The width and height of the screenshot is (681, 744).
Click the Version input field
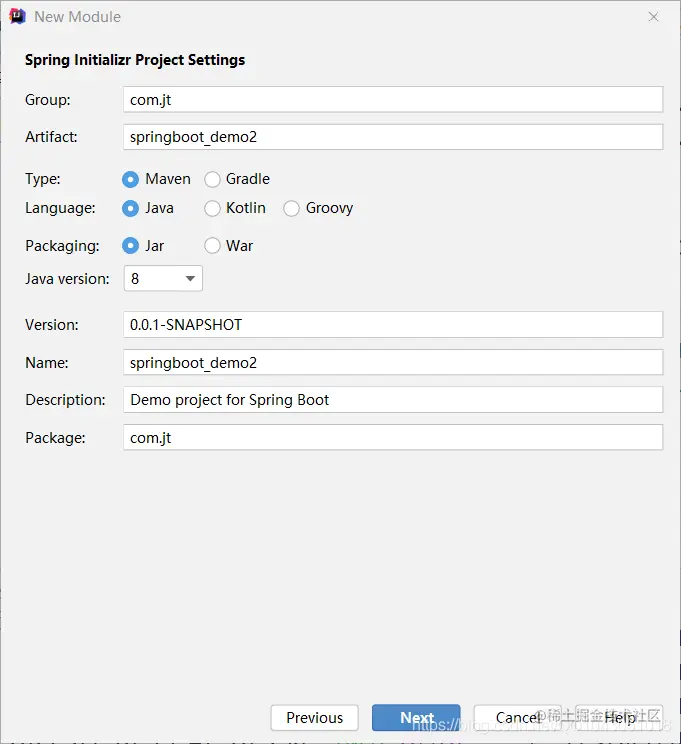(393, 325)
